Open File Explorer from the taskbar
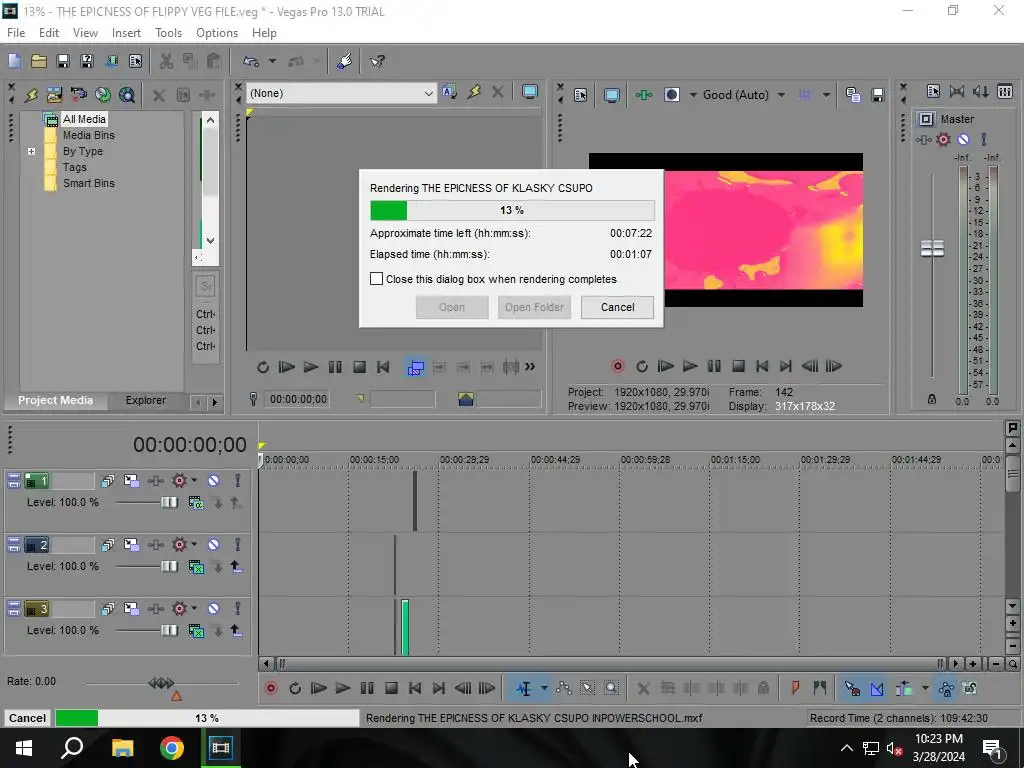Image resolution: width=1024 pixels, height=768 pixels. [x=123, y=748]
